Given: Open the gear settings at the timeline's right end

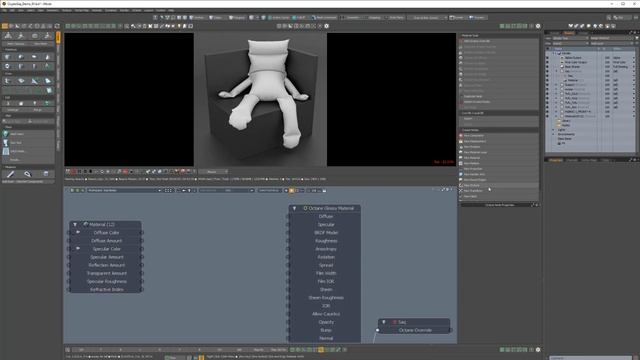Looking at the screenshot, I should pos(538,350).
